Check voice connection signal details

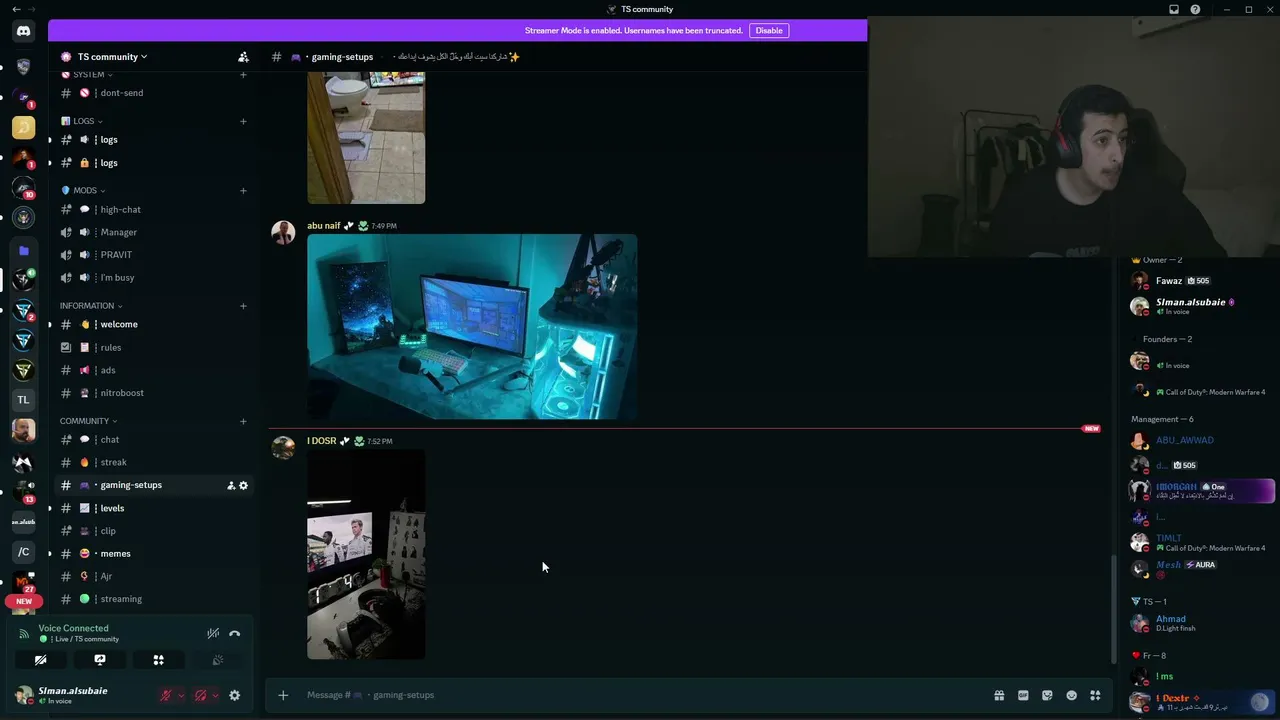(24, 633)
